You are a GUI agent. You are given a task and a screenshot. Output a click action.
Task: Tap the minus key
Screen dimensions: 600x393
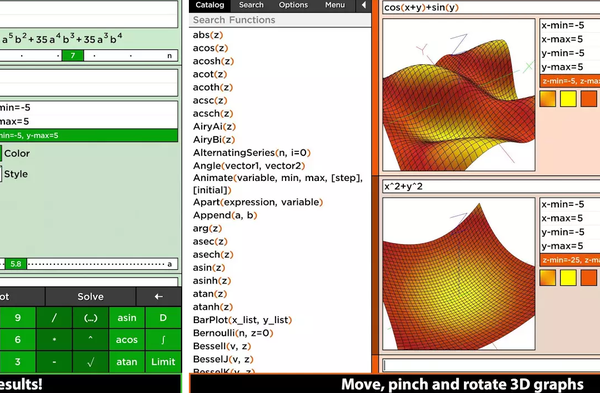(x=54, y=361)
